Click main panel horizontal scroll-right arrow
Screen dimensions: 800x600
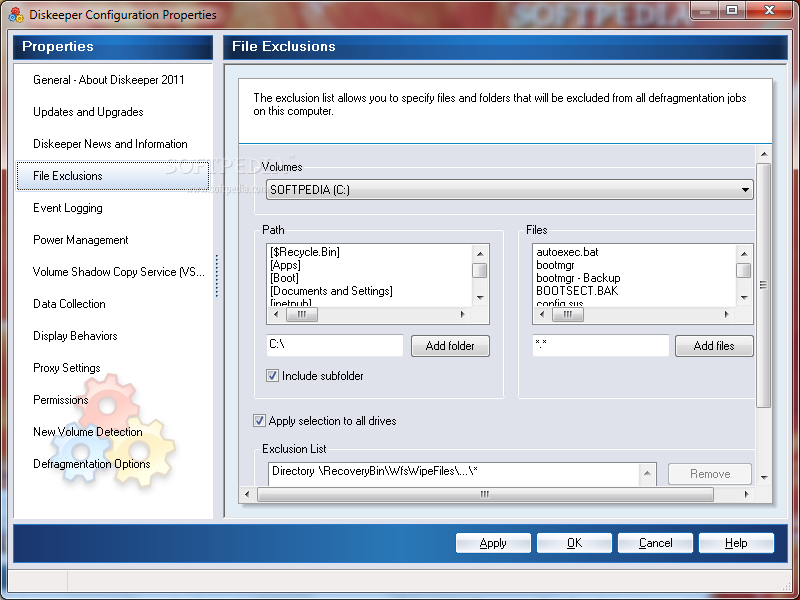746,494
